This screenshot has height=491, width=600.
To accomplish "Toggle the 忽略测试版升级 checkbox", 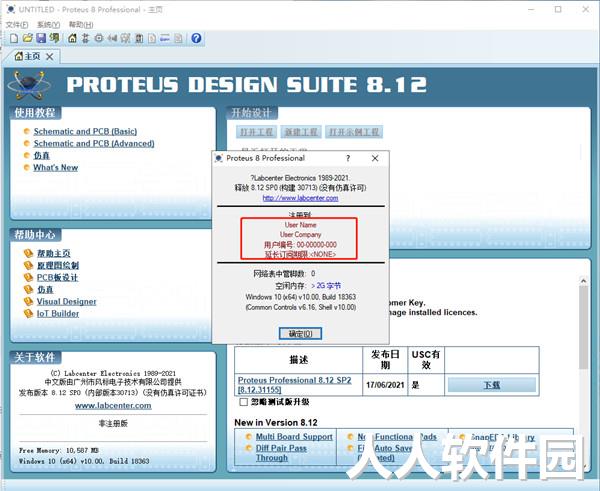I will pos(243,402).
